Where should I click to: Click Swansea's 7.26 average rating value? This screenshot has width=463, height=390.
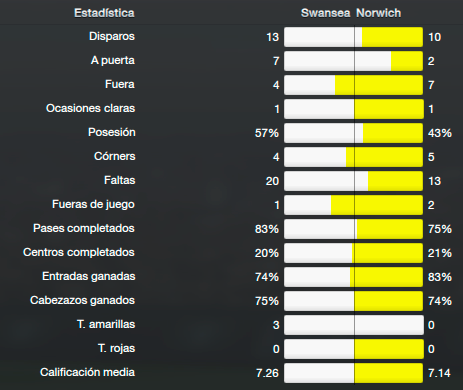[x=267, y=373]
